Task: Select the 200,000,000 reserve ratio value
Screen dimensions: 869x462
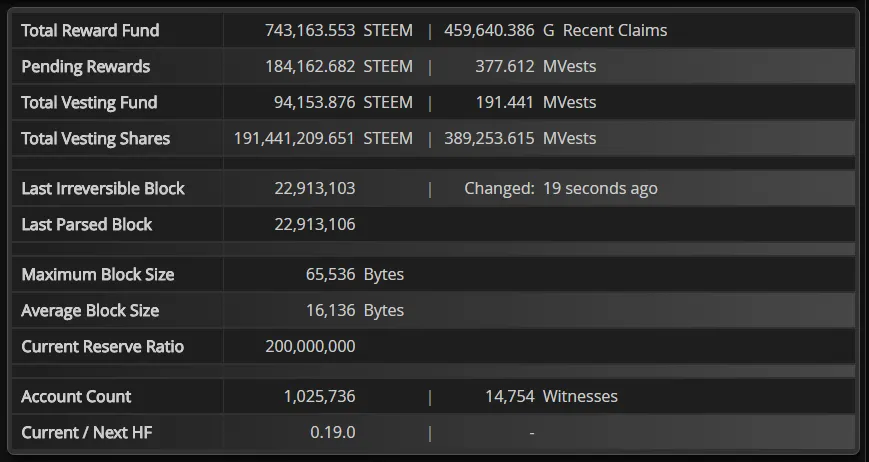Action: click(310, 346)
